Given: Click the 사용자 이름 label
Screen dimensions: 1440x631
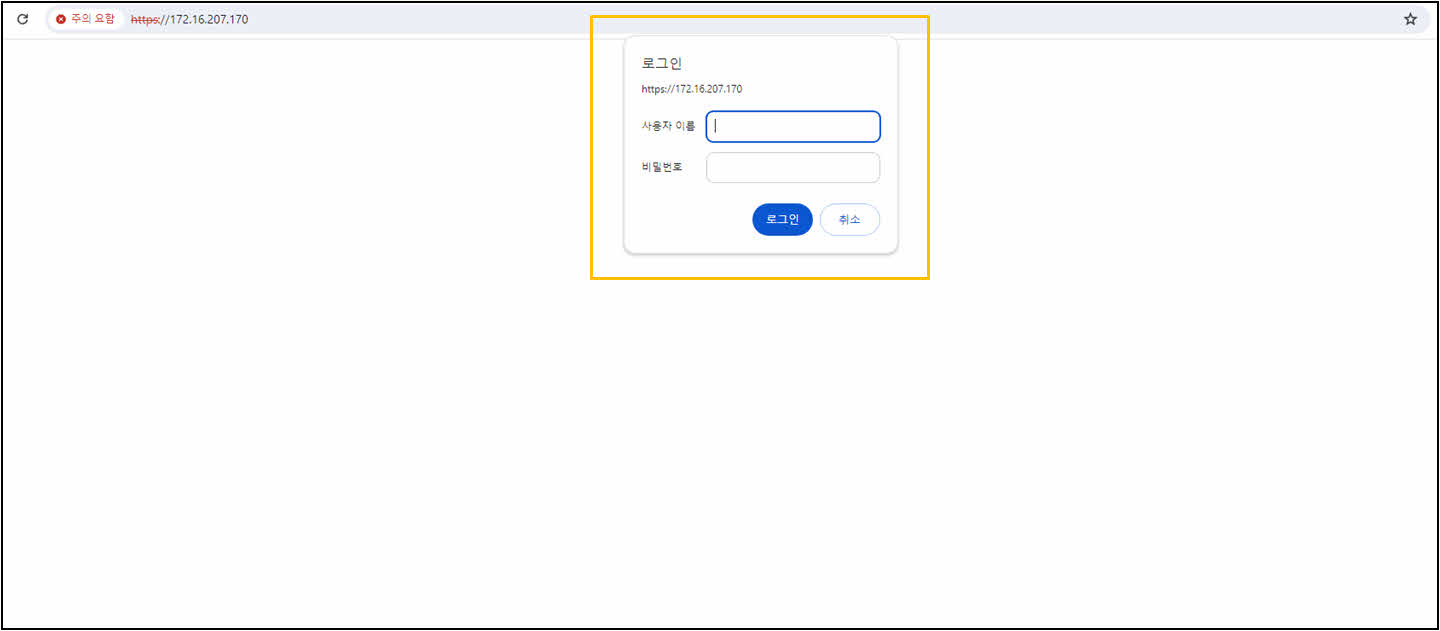Looking at the screenshot, I should coord(667,127).
